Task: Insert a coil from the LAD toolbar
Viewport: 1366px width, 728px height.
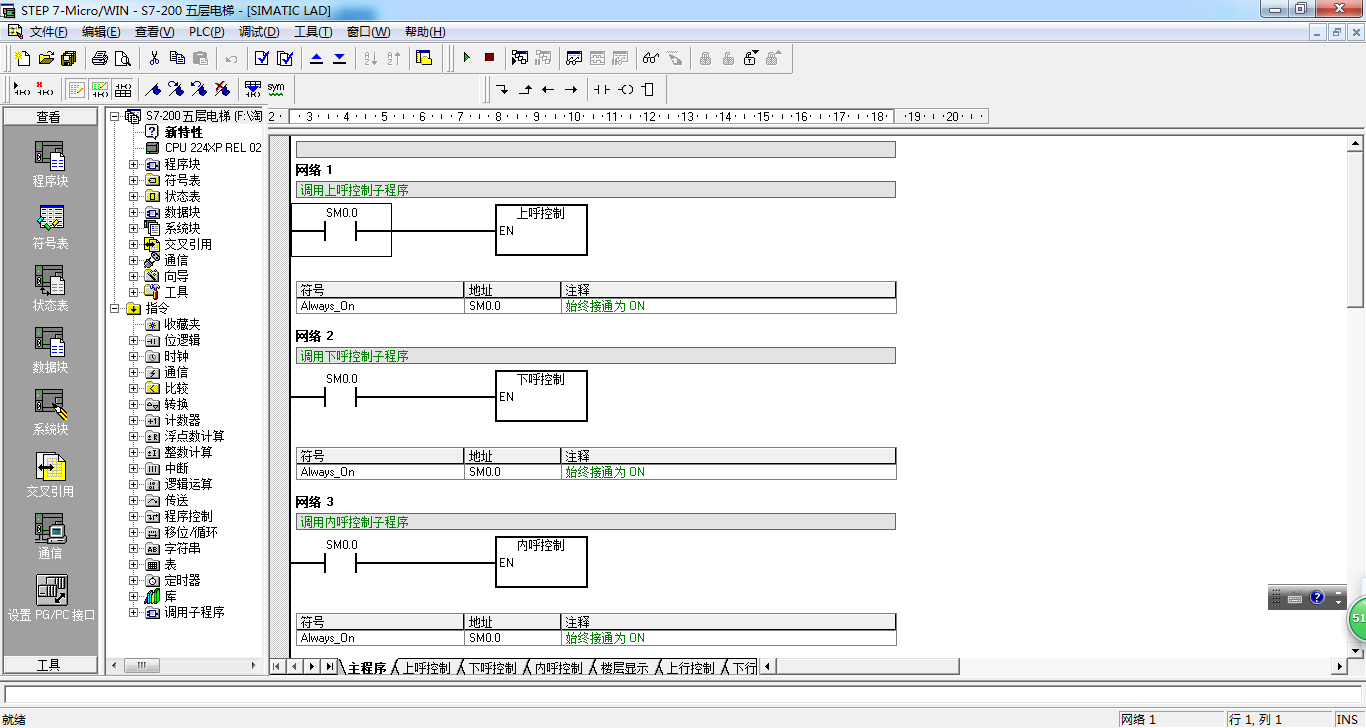Action: tap(626, 89)
